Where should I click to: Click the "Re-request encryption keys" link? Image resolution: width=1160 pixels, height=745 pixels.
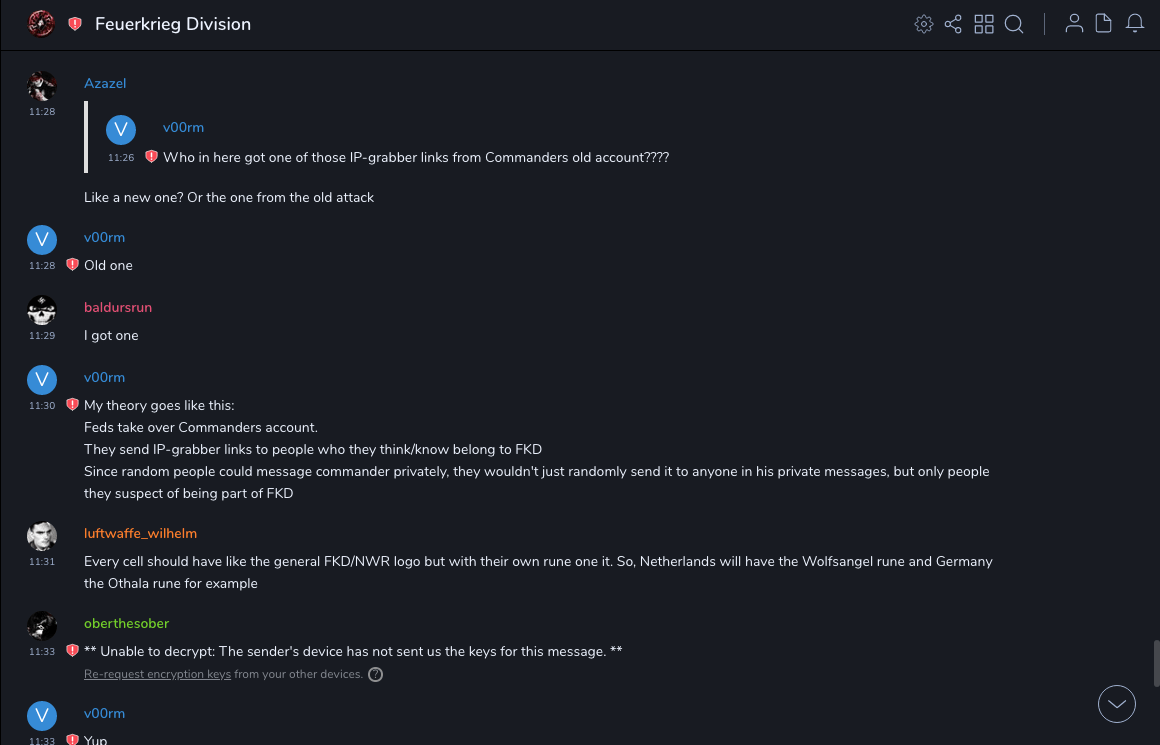click(x=157, y=675)
